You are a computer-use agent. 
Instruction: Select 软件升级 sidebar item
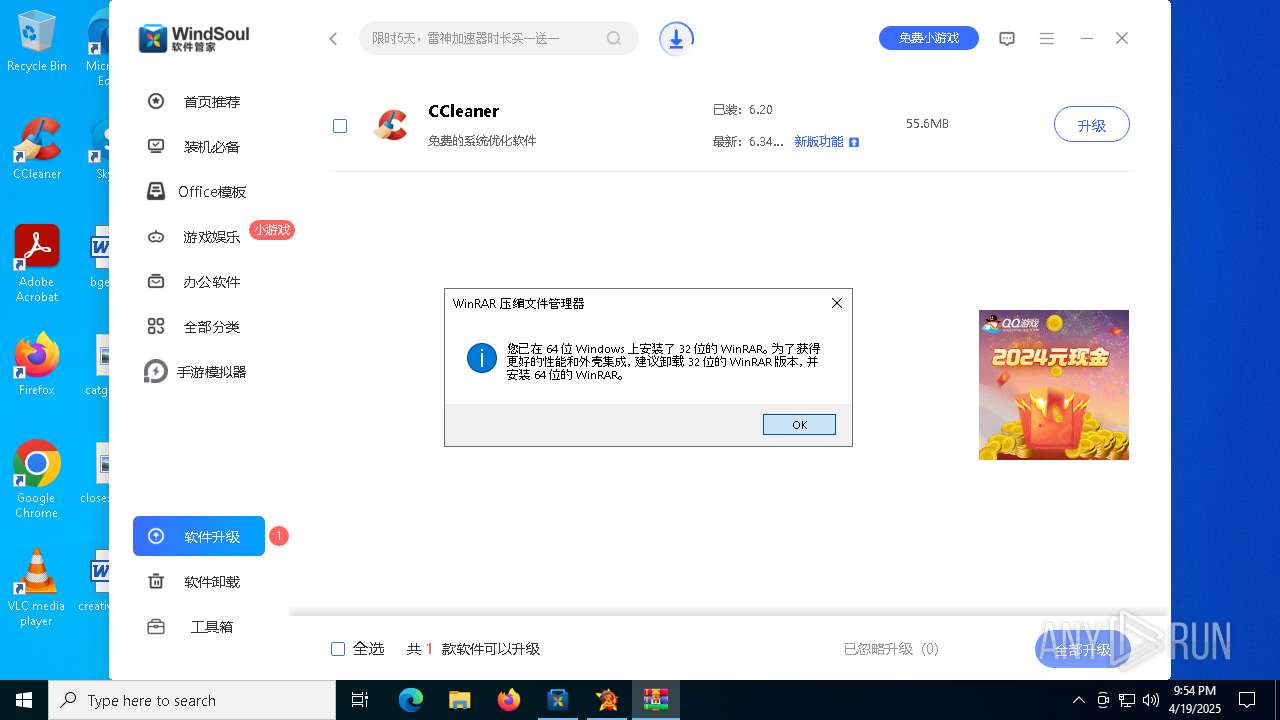(199, 536)
